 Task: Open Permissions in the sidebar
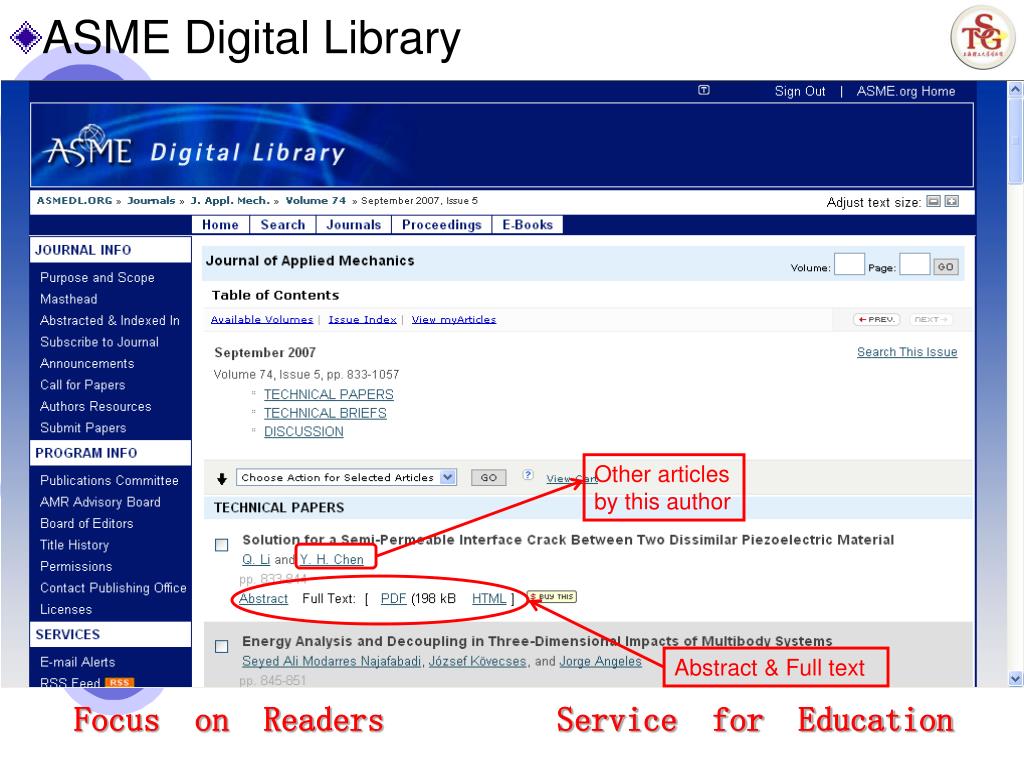tap(76, 567)
